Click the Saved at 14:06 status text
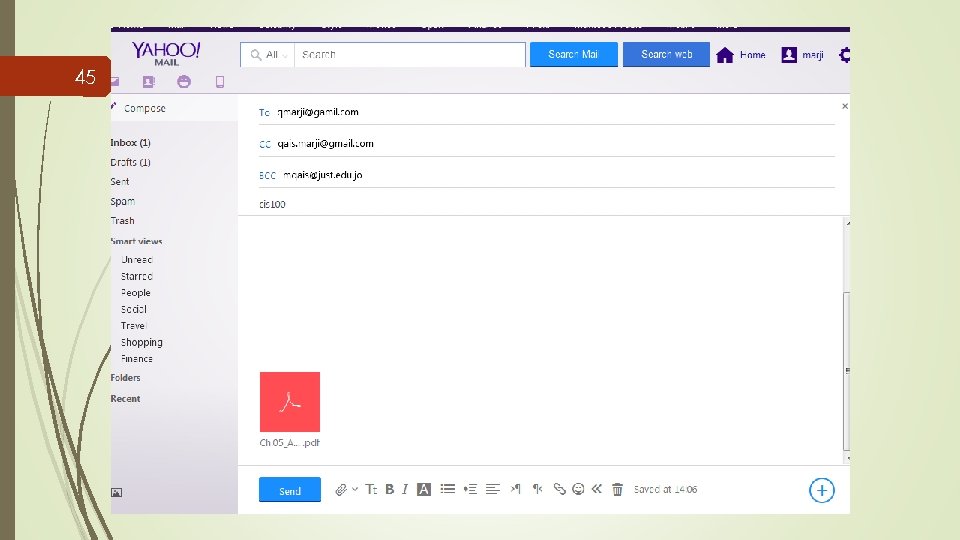Viewport: 960px width, 540px height. tap(666, 489)
